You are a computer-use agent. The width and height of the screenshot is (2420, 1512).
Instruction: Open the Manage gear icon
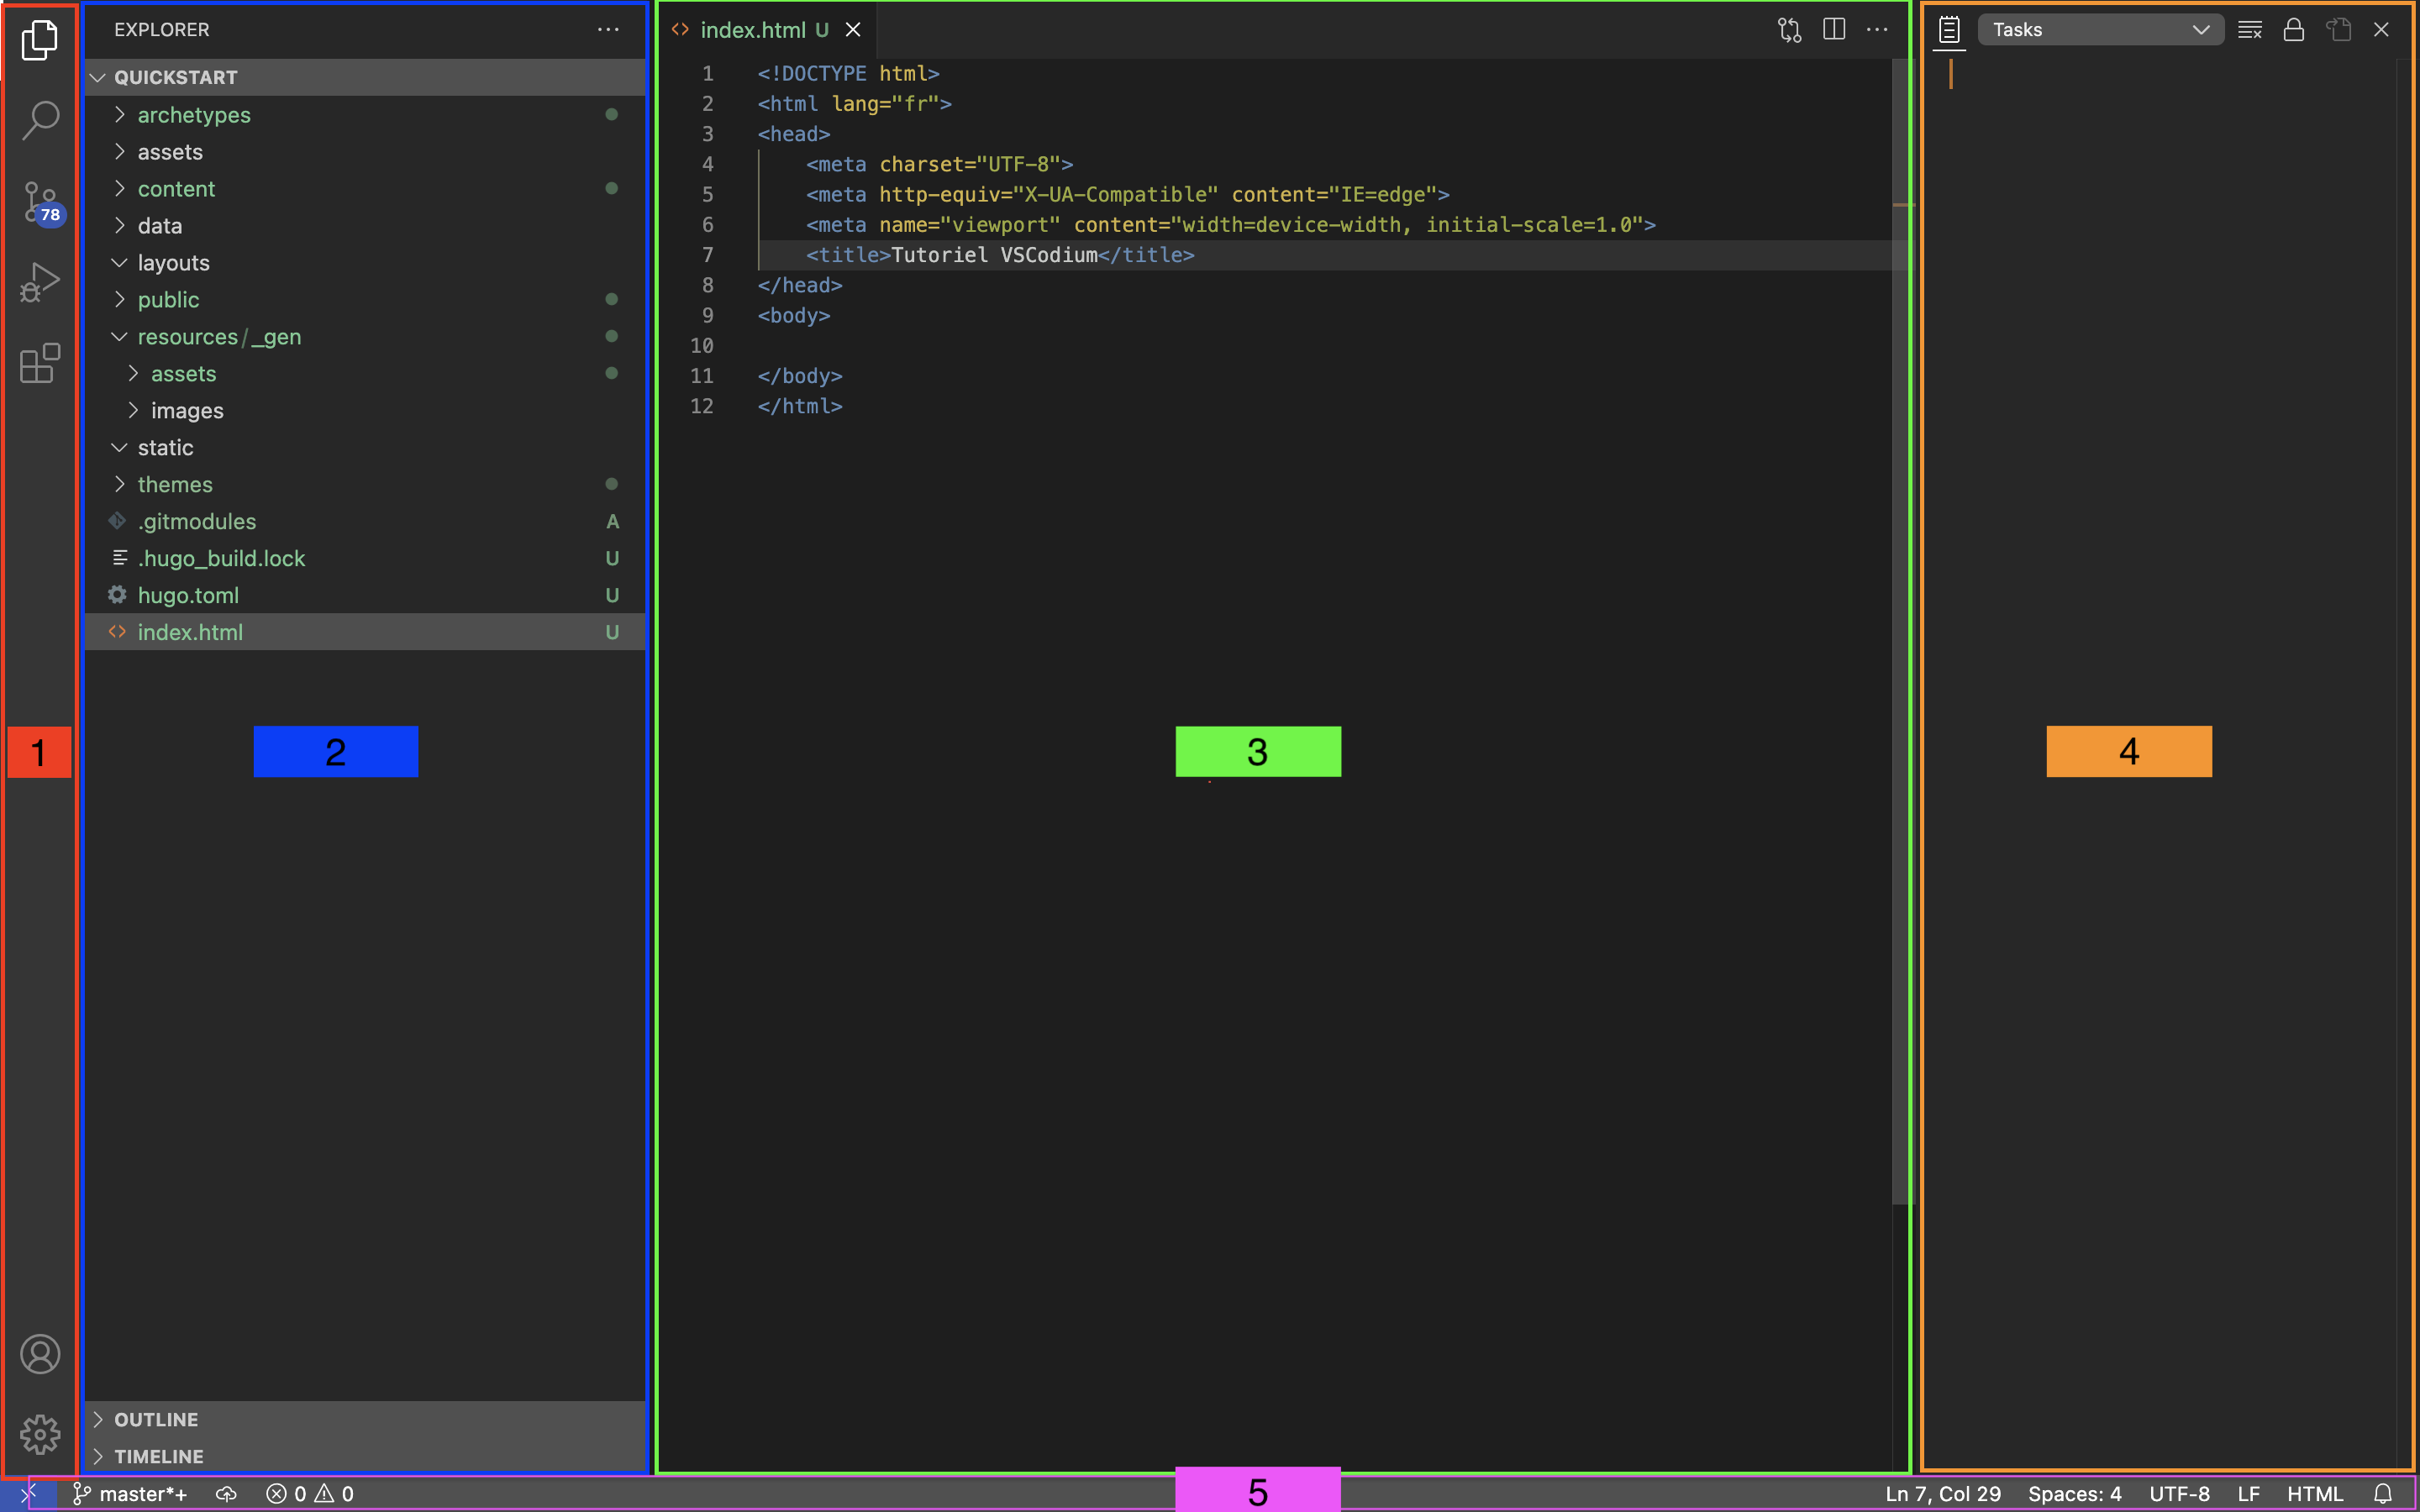coord(40,1434)
